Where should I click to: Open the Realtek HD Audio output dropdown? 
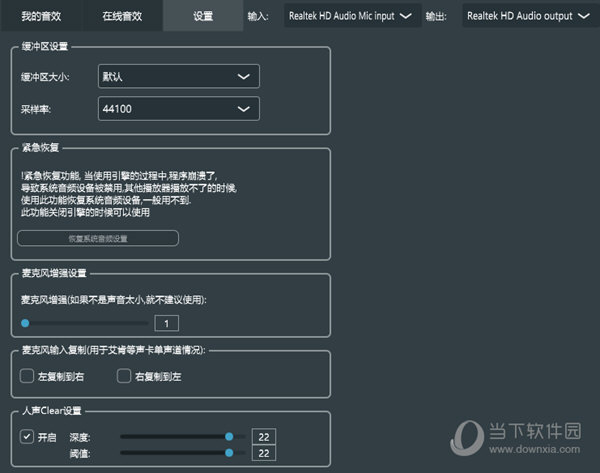pos(530,16)
